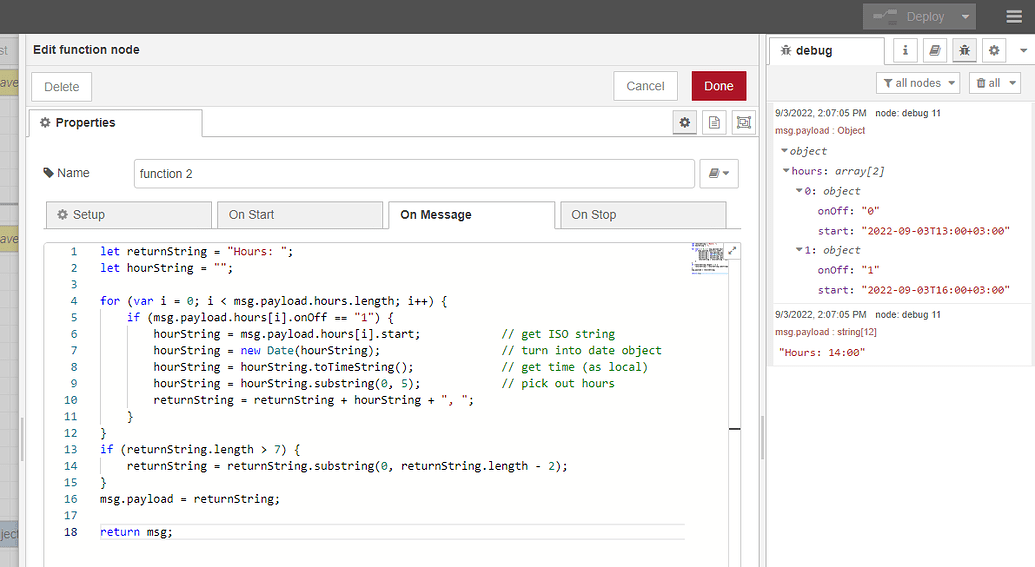The image size is (1035, 567).
Task: Open the Deploy options dropdown arrow
Action: pyautogui.click(x=965, y=17)
